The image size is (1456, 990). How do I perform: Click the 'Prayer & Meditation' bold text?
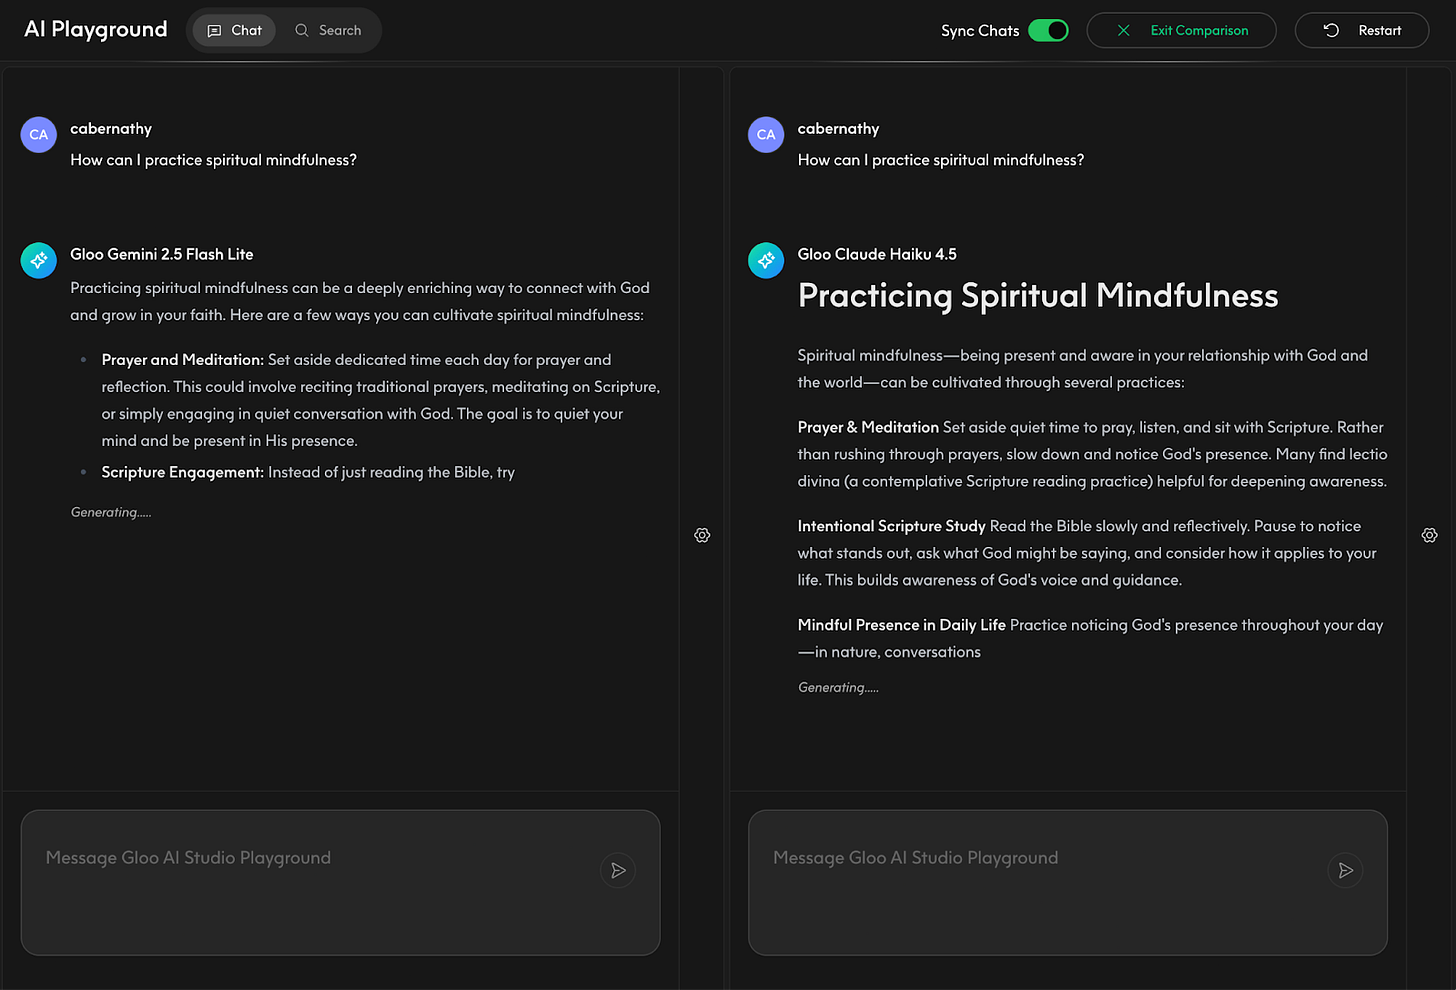(868, 427)
